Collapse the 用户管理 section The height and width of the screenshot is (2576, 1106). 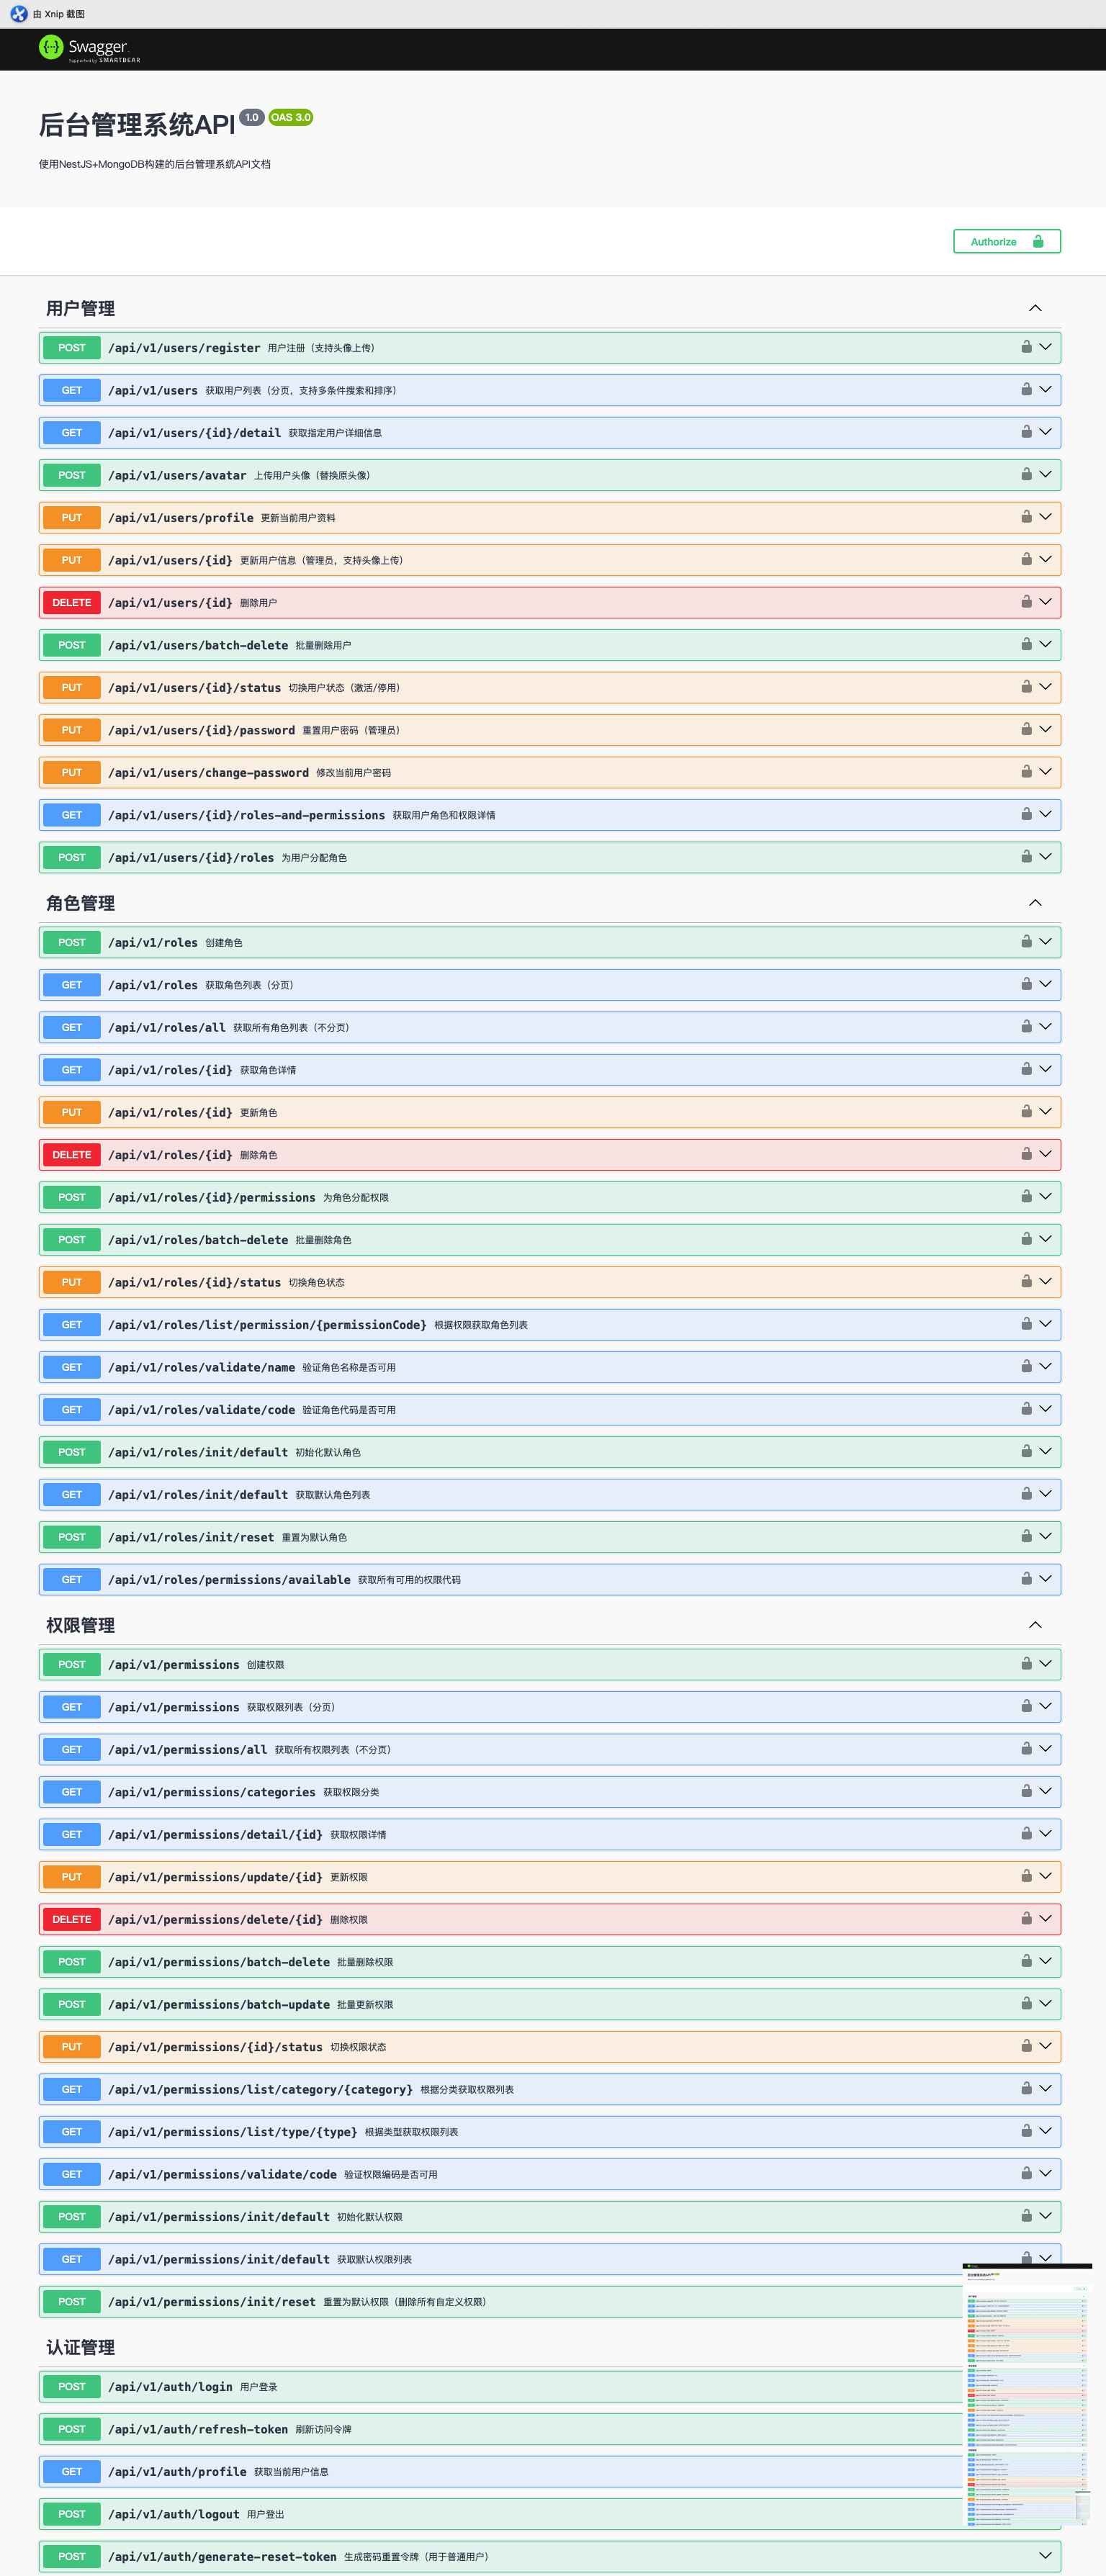(x=1035, y=308)
